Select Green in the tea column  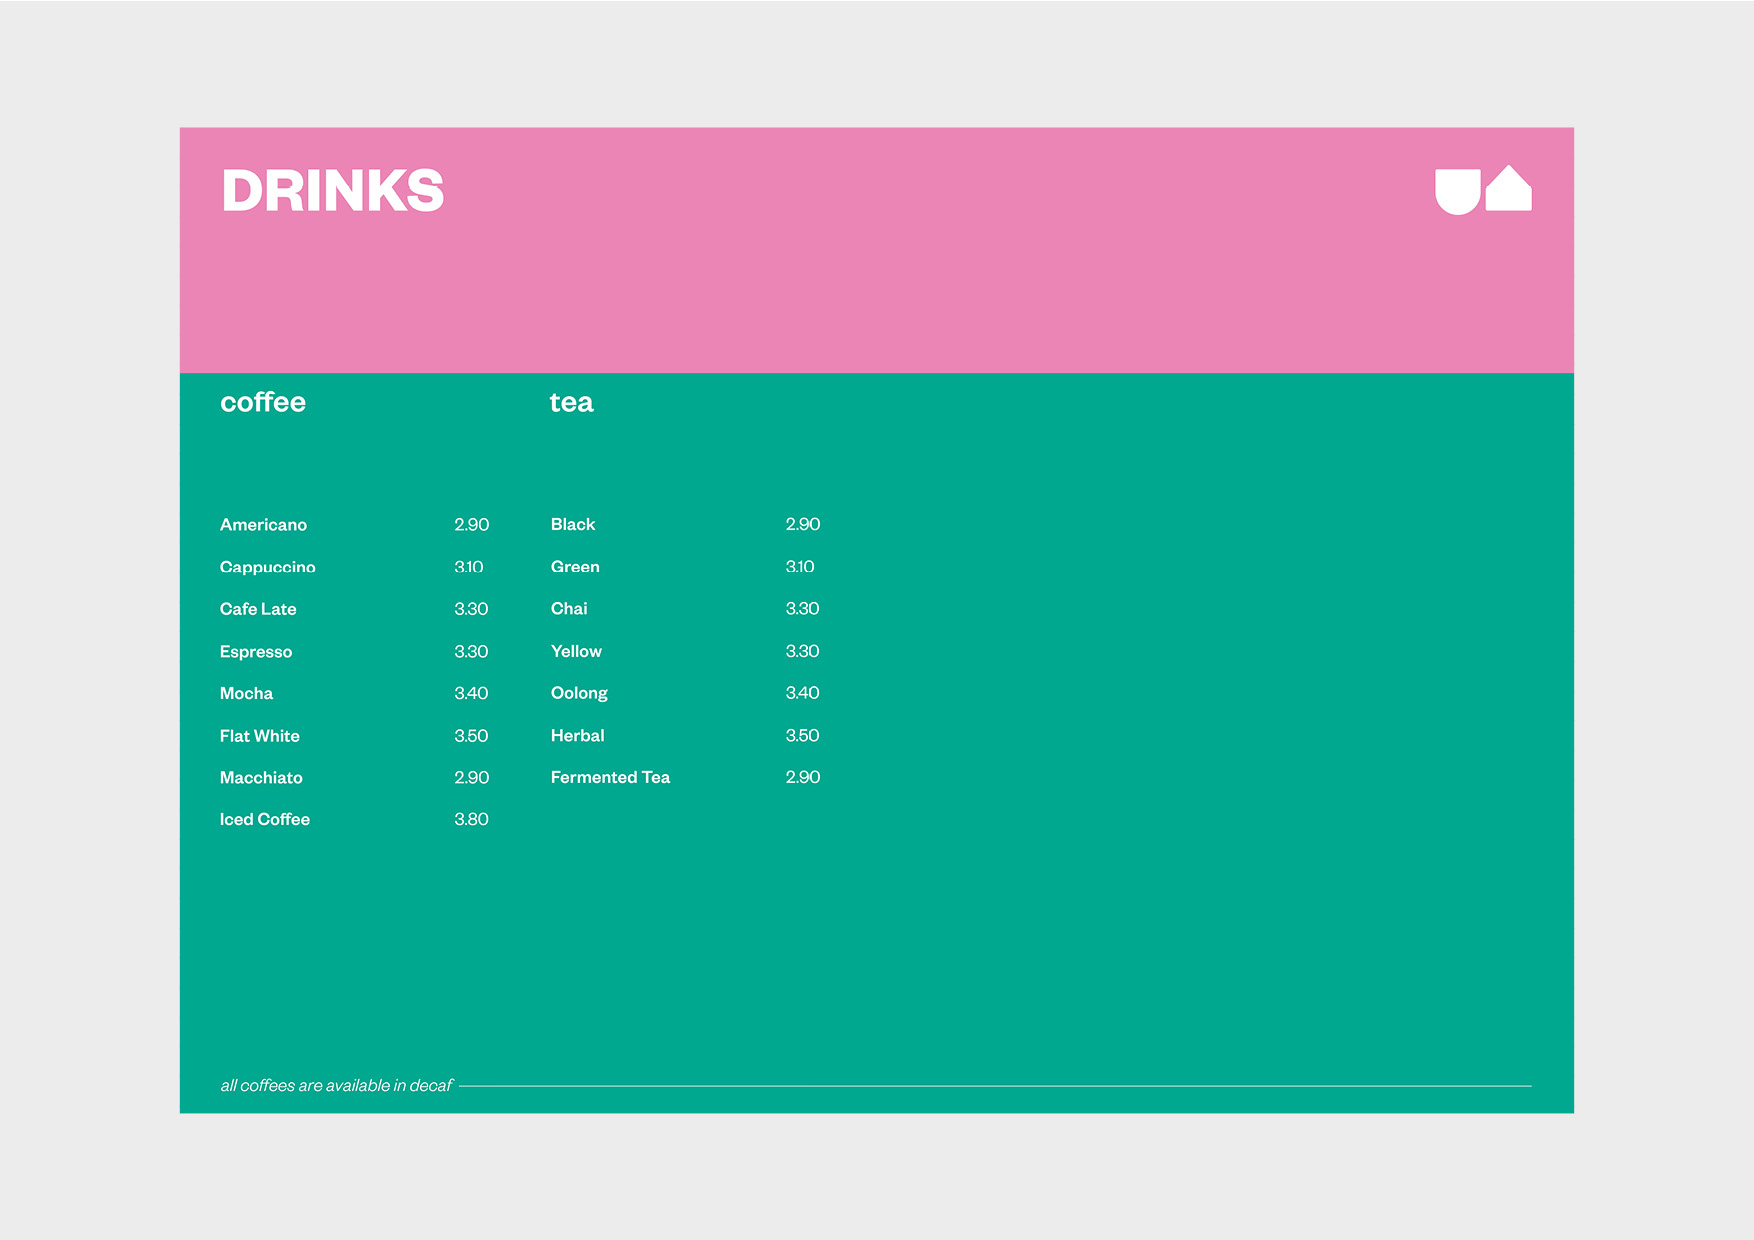[x=575, y=567]
